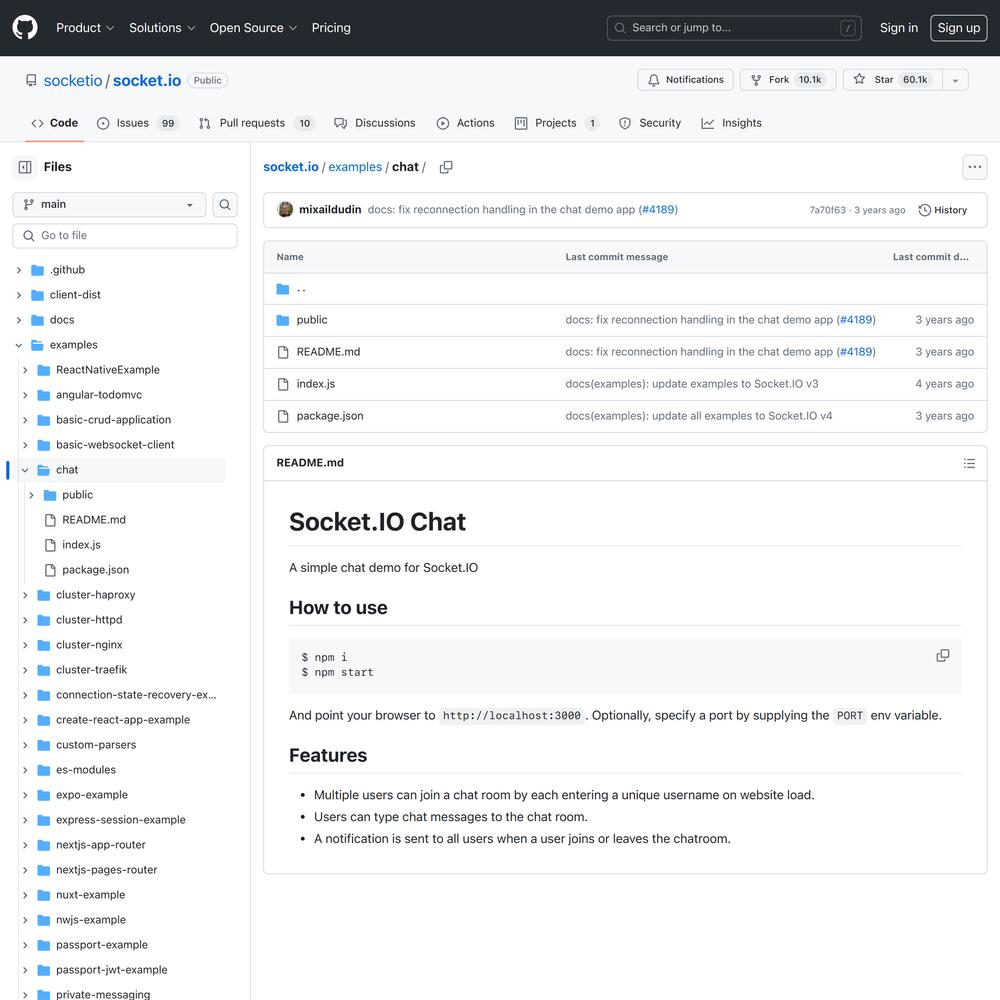This screenshot has height=1000, width=1000.
Task: Open the Open Source menu
Action: click(x=253, y=27)
